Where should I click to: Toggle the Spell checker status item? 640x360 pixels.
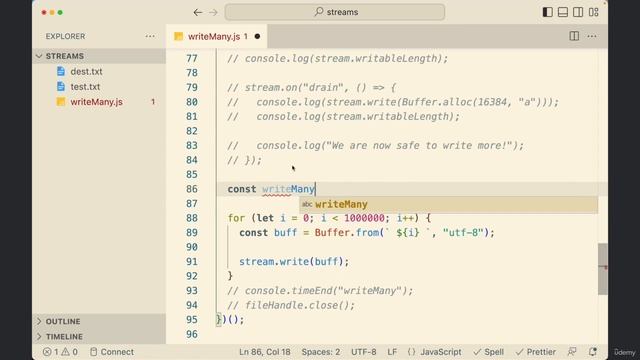pos(488,352)
